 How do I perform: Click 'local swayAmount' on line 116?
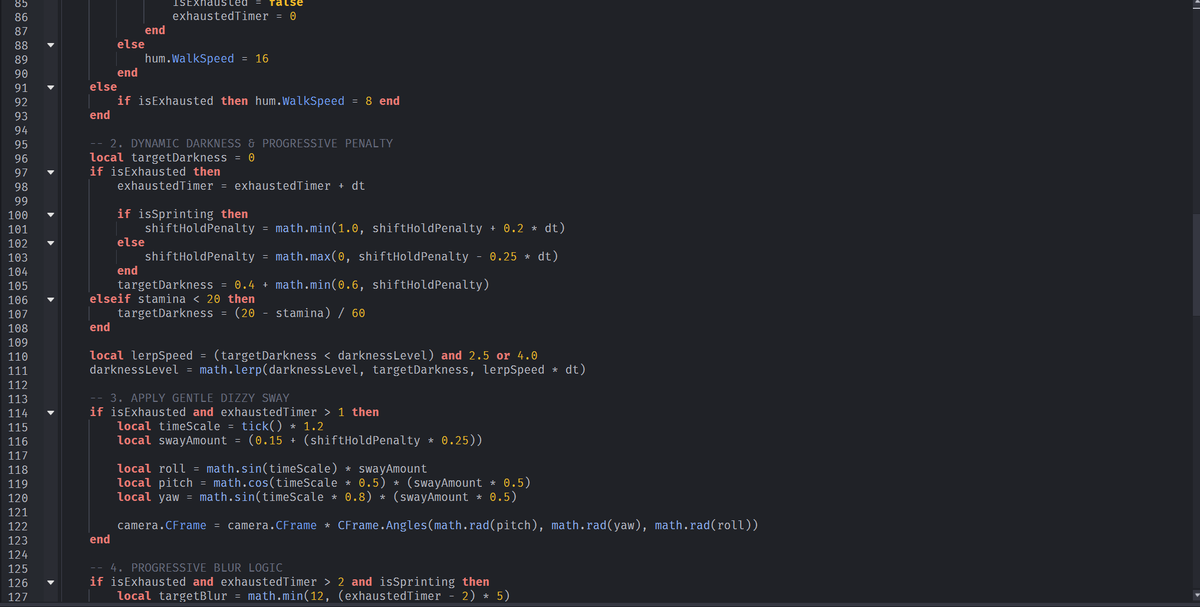pyautogui.click(x=172, y=440)
